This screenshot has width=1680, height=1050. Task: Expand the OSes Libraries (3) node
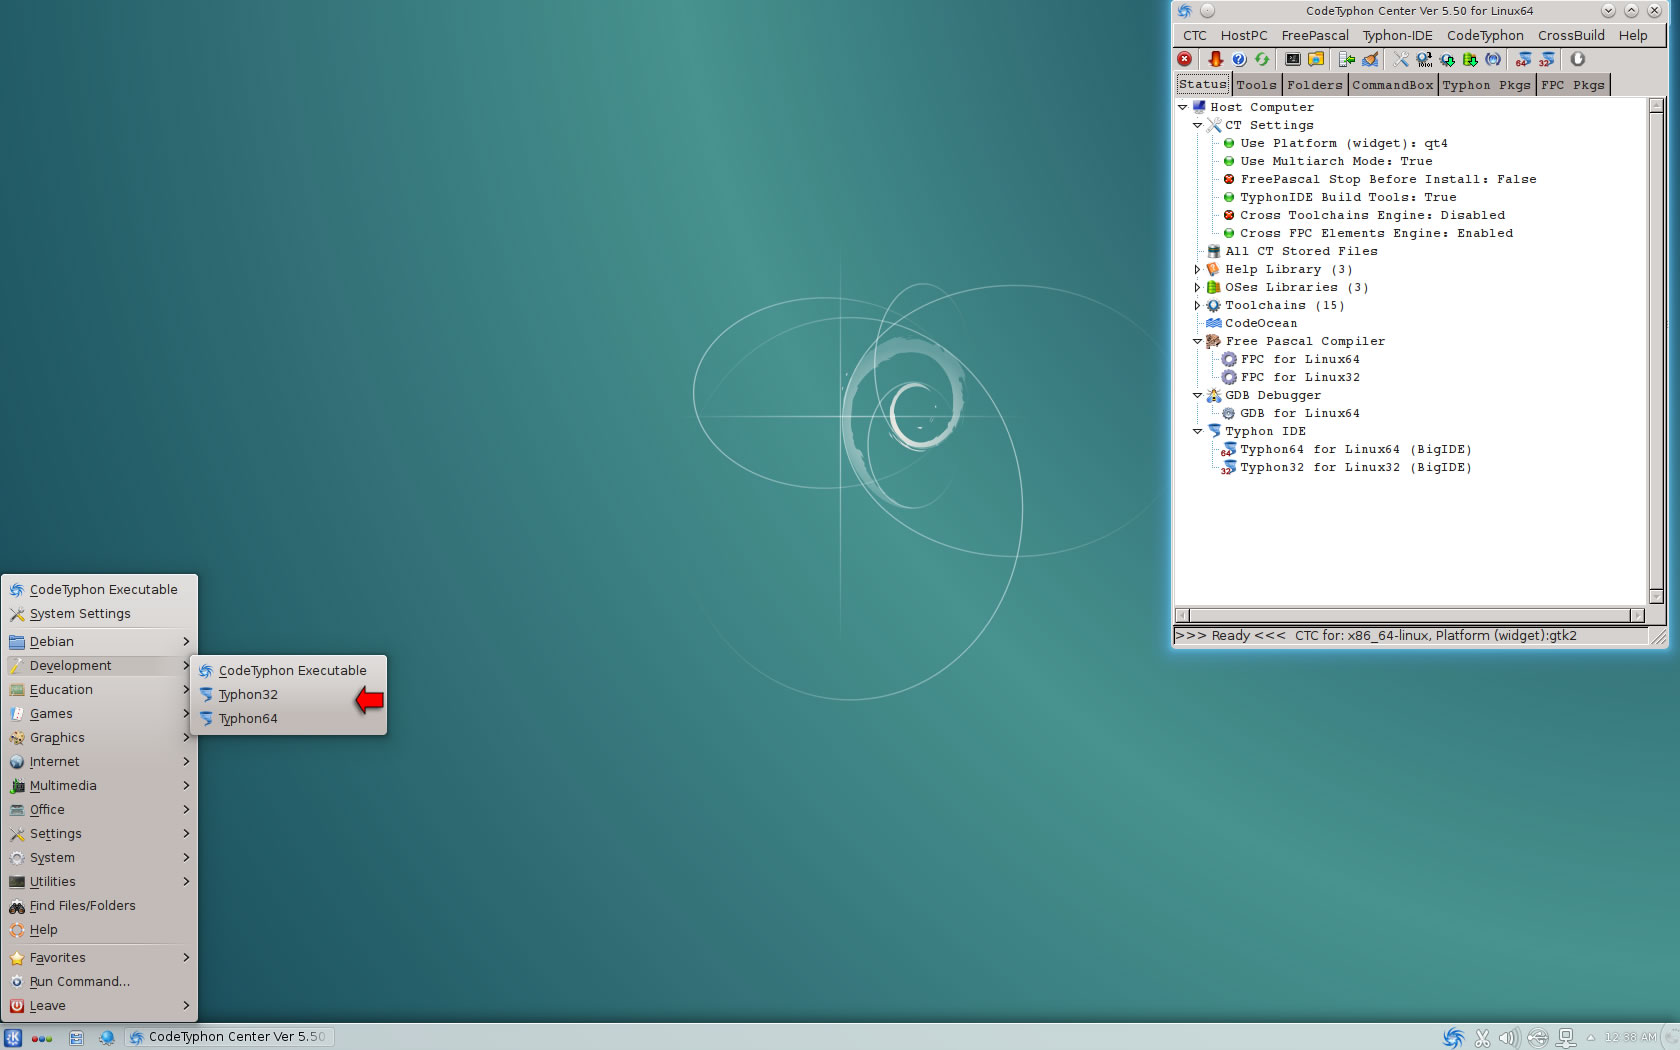(1197, 287)
